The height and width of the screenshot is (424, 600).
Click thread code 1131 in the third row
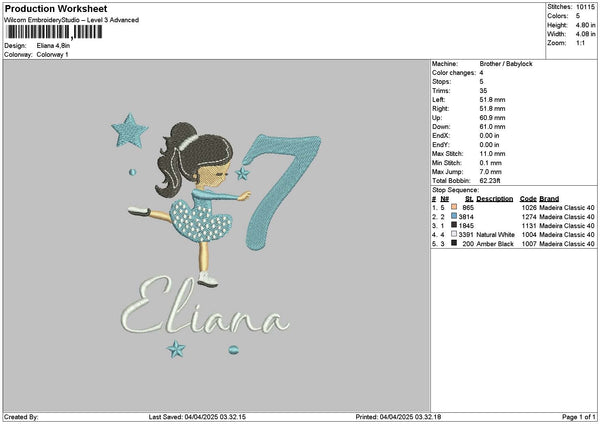[529, 225]
